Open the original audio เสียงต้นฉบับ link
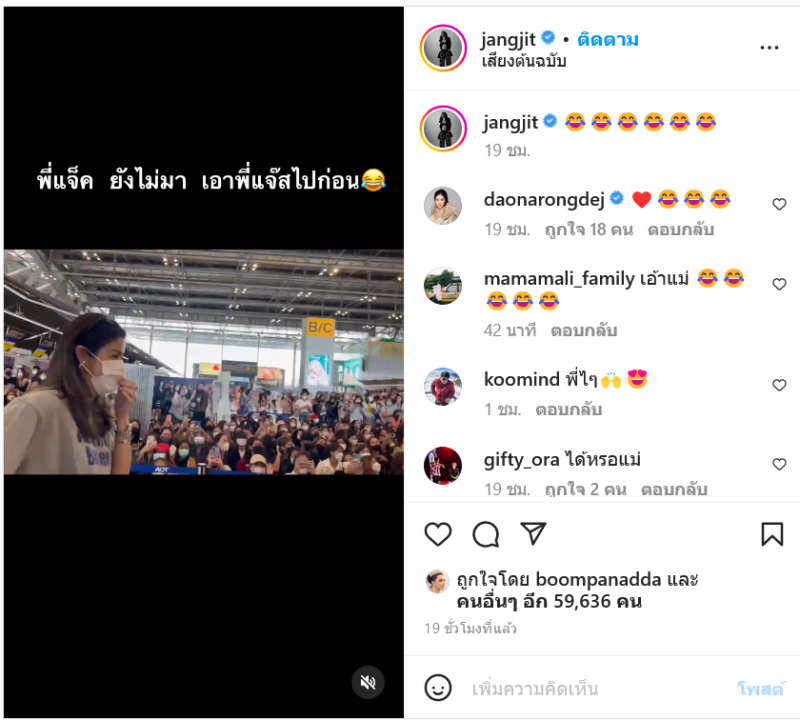 click(524, 61)
